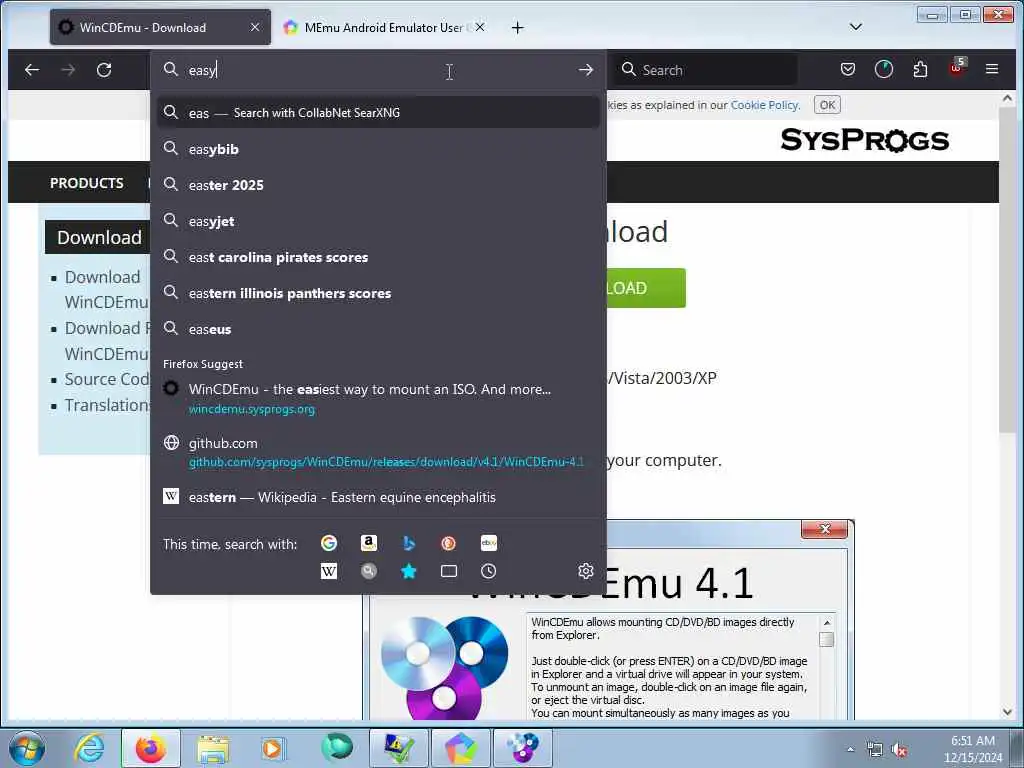The width and height of the screenshot is (1024, 768).
Task: Close the MEmu Android Emulator tab
Action: click(x=480, y=27)
